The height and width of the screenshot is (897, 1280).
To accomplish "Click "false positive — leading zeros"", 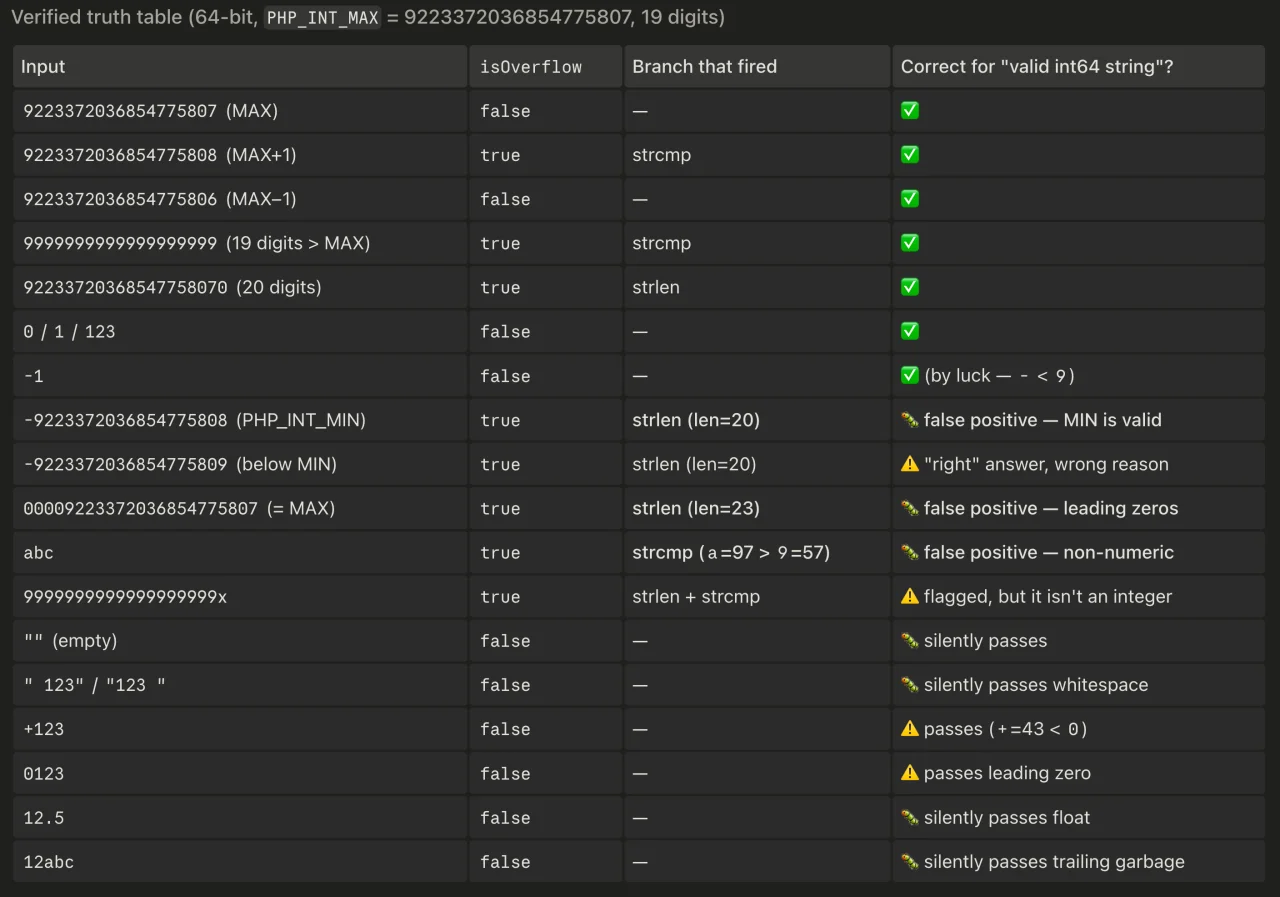I will pyautogui.click(x=1051, y=508).
